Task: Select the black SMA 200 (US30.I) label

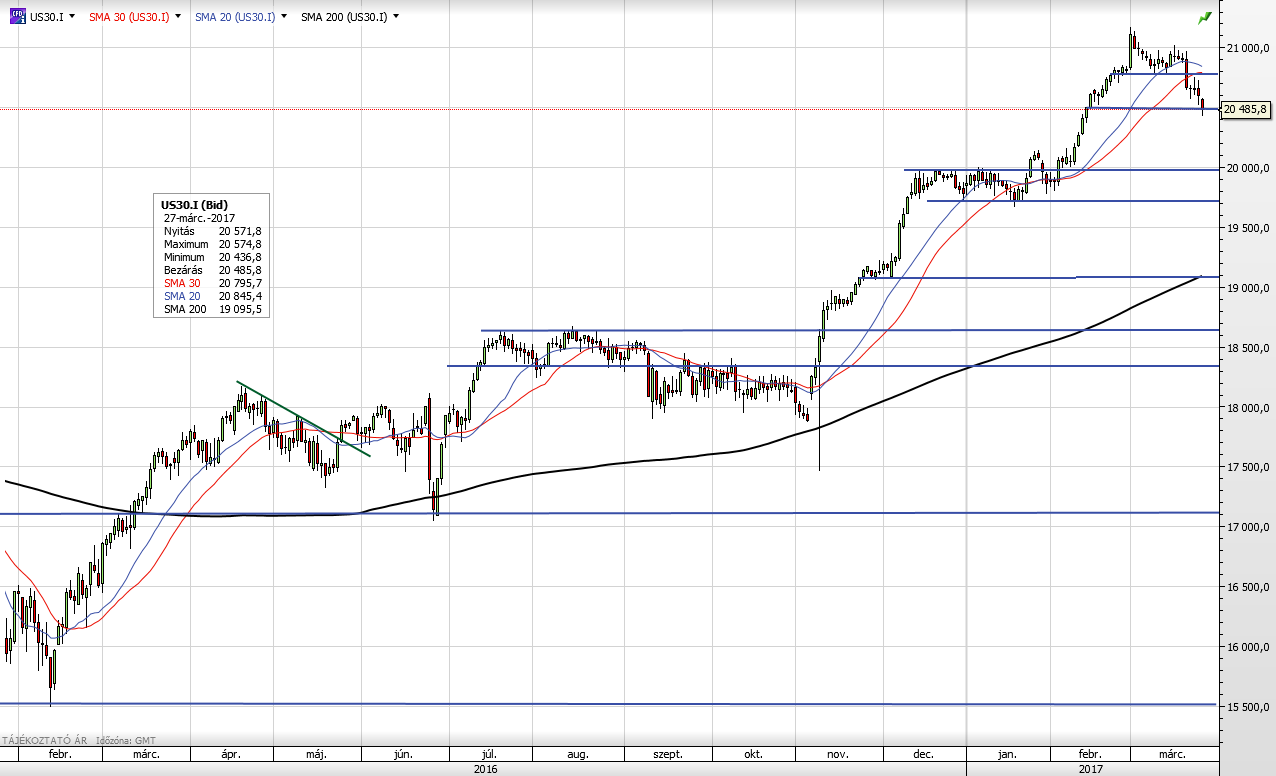Action: pyautogui.click(x=344, y=17)
